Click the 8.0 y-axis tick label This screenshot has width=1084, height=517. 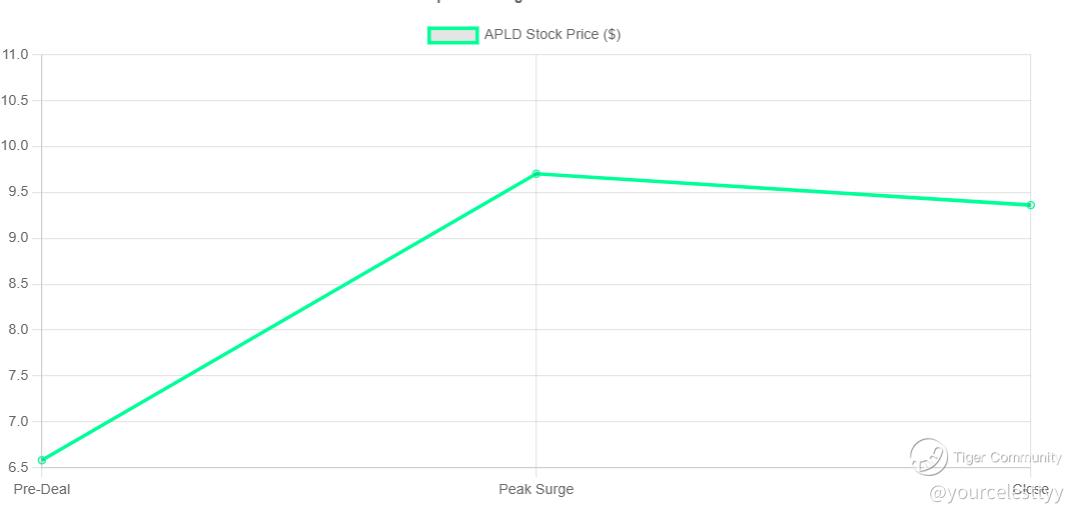pyautogui.click(x=18, y=329)
